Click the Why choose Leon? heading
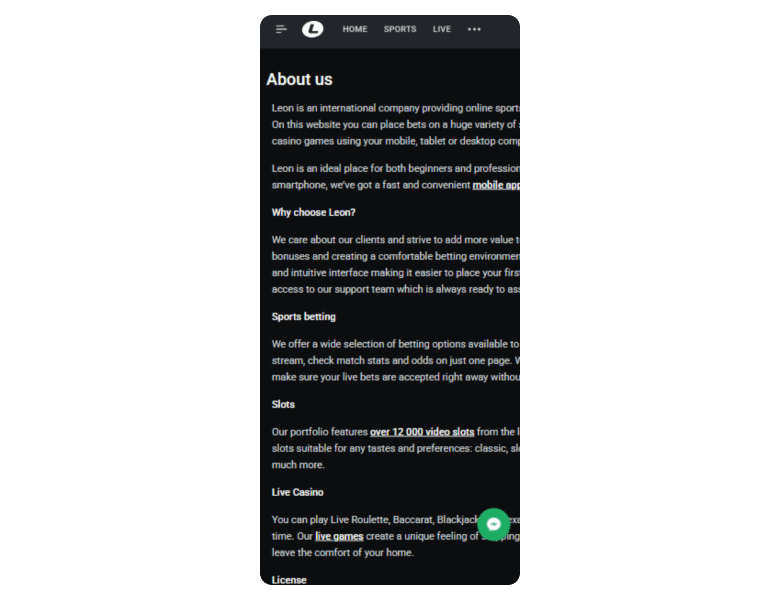This screenshot has width=780, height=600. click(x=313, y=213)
